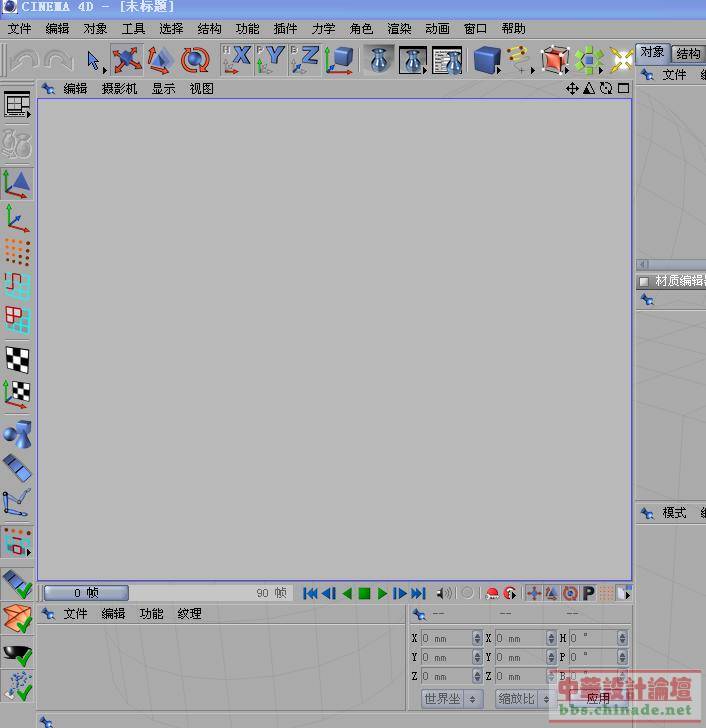The height and width of the screenshot is (728, 706).
Task: Click the X position input field
Action: [446, 638]
